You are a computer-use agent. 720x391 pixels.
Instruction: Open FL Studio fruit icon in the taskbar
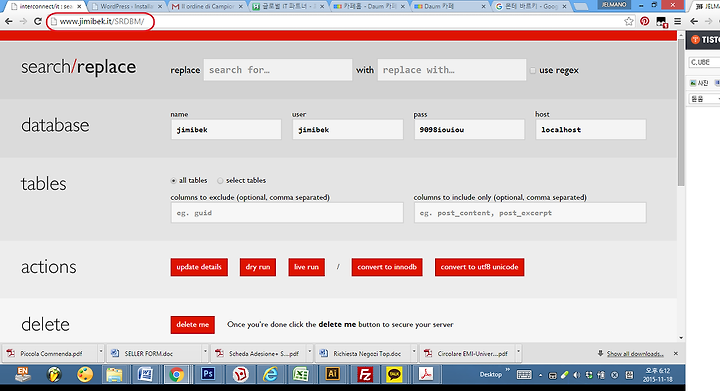[x=54, y=374]
